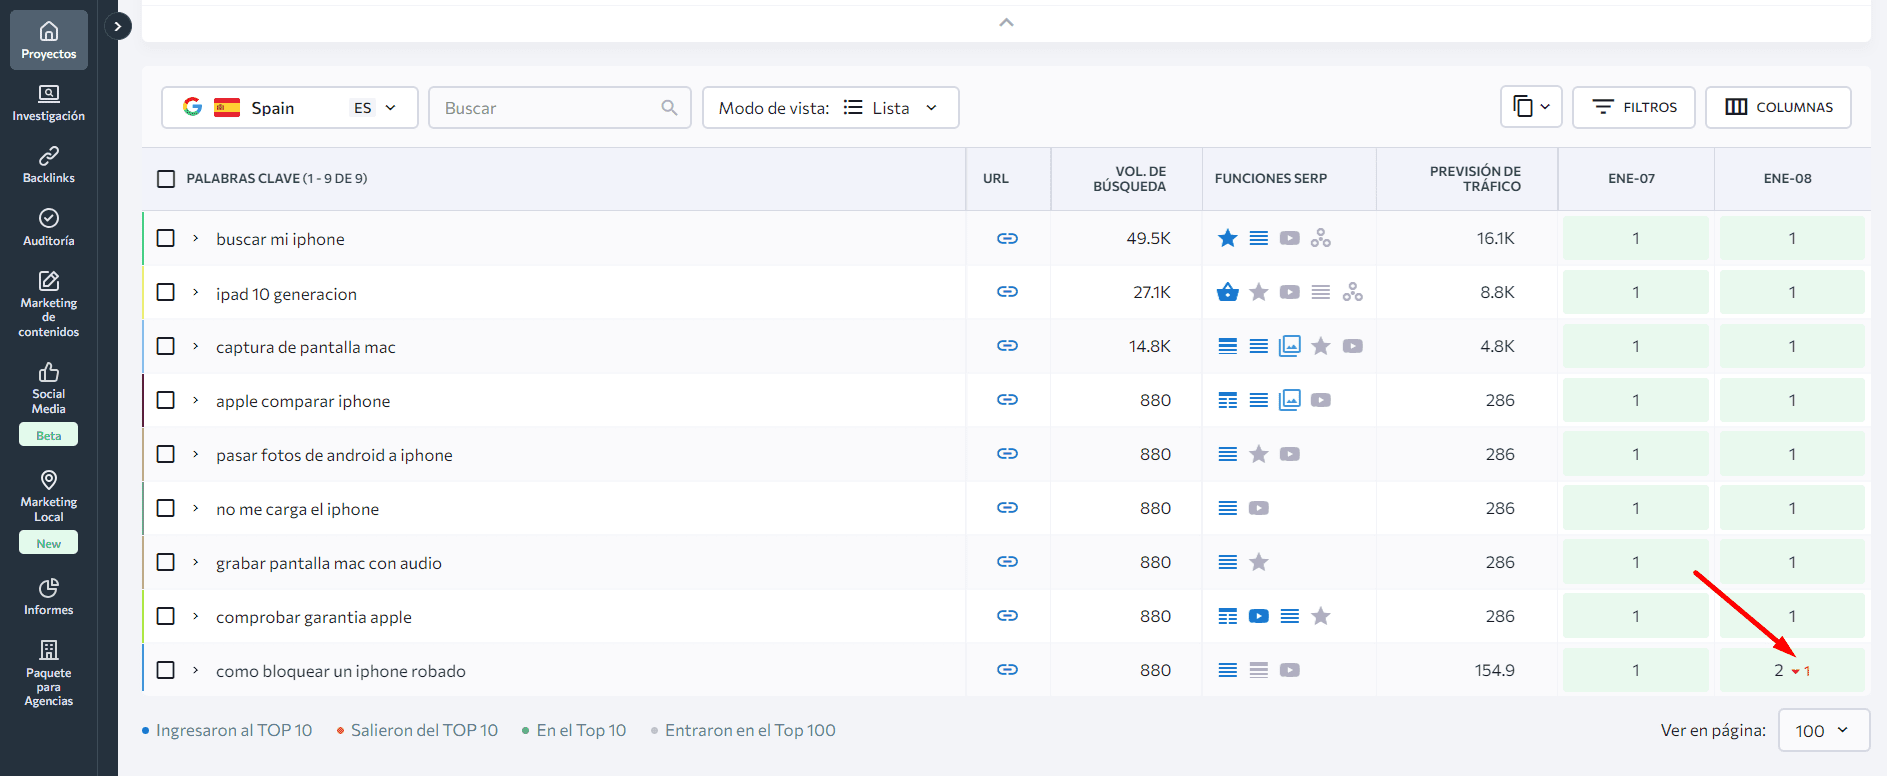The image size is (1887, 776).
Task: Open the Spain ES search engine dropdown
Action: 290,108
